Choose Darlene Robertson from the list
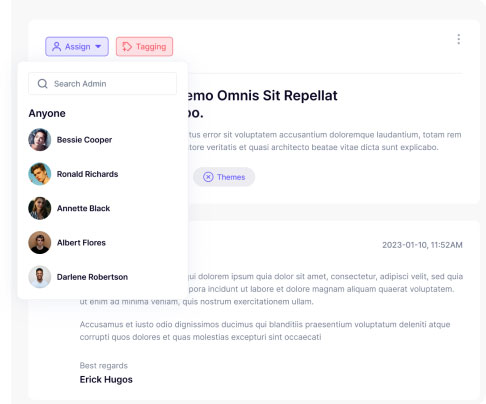 tap(92, 277)
